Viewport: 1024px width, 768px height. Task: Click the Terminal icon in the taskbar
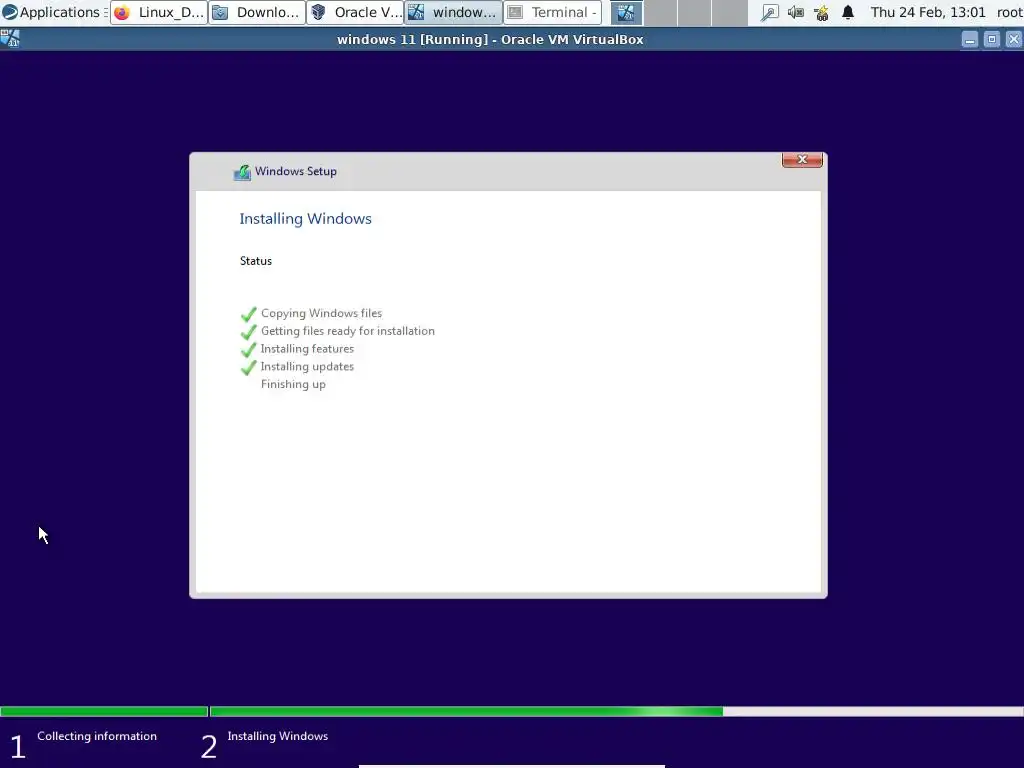pos(515,12)
